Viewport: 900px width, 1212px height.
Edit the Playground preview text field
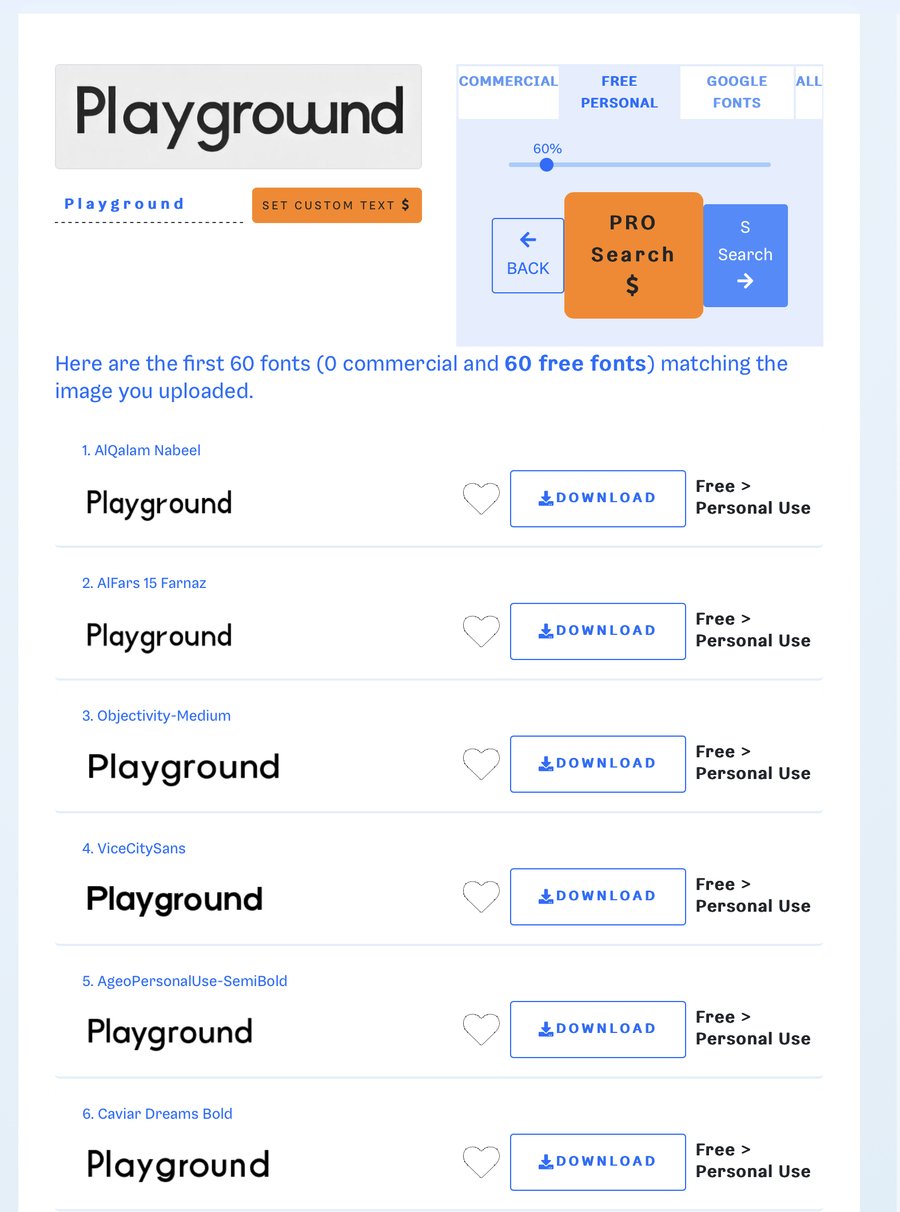coord(148,204)
